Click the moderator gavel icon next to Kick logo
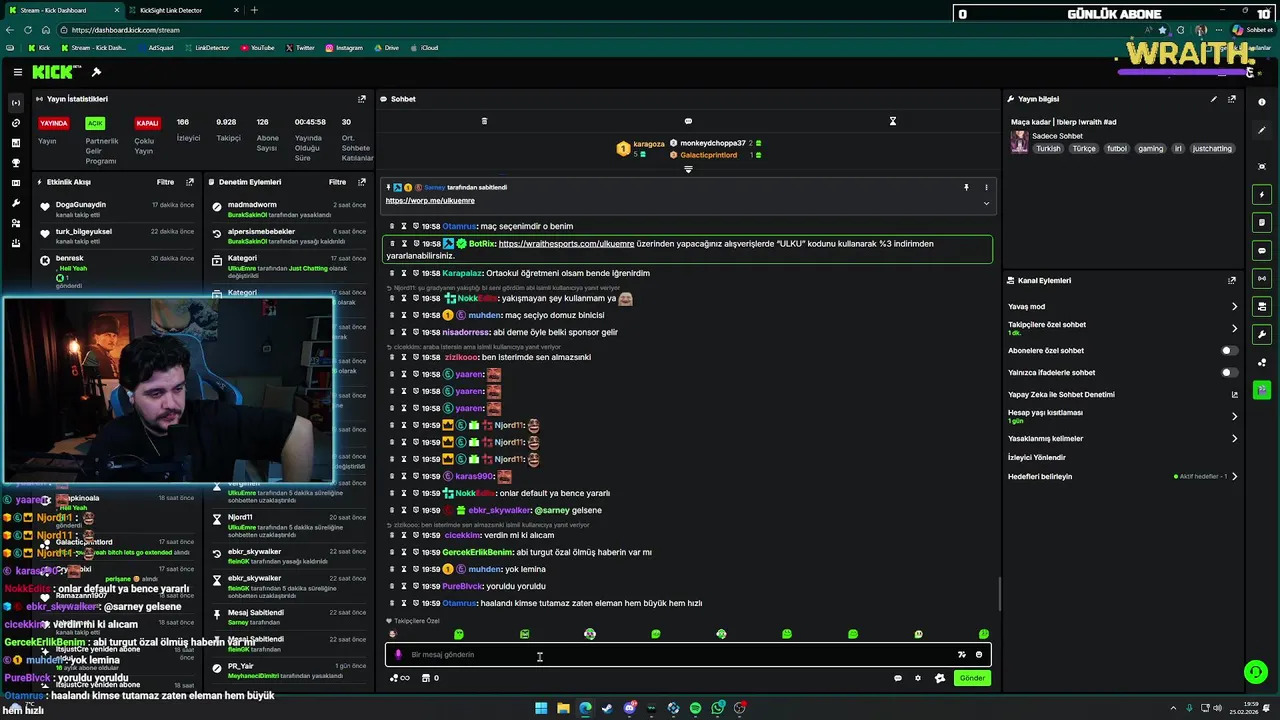The image size is (1280, 720). [x=96, y=72]
